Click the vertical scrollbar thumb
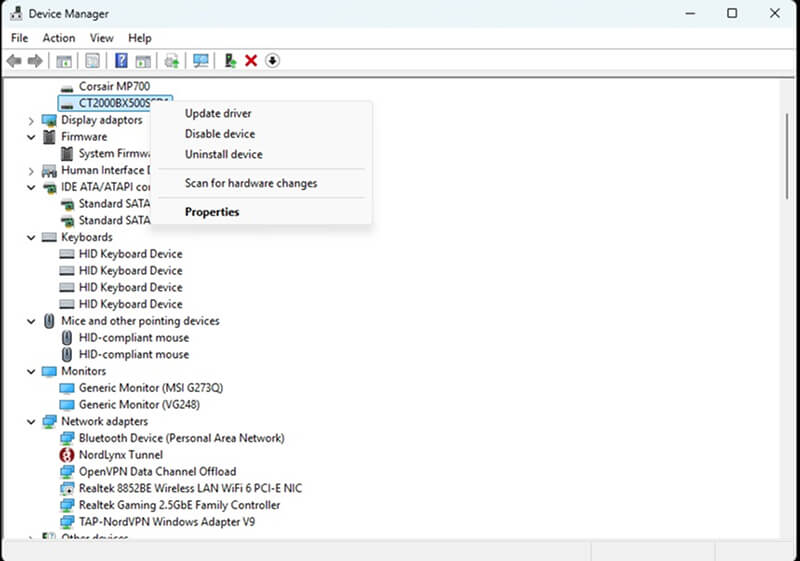Screen dimensions: 800x561 coord(787,156)
